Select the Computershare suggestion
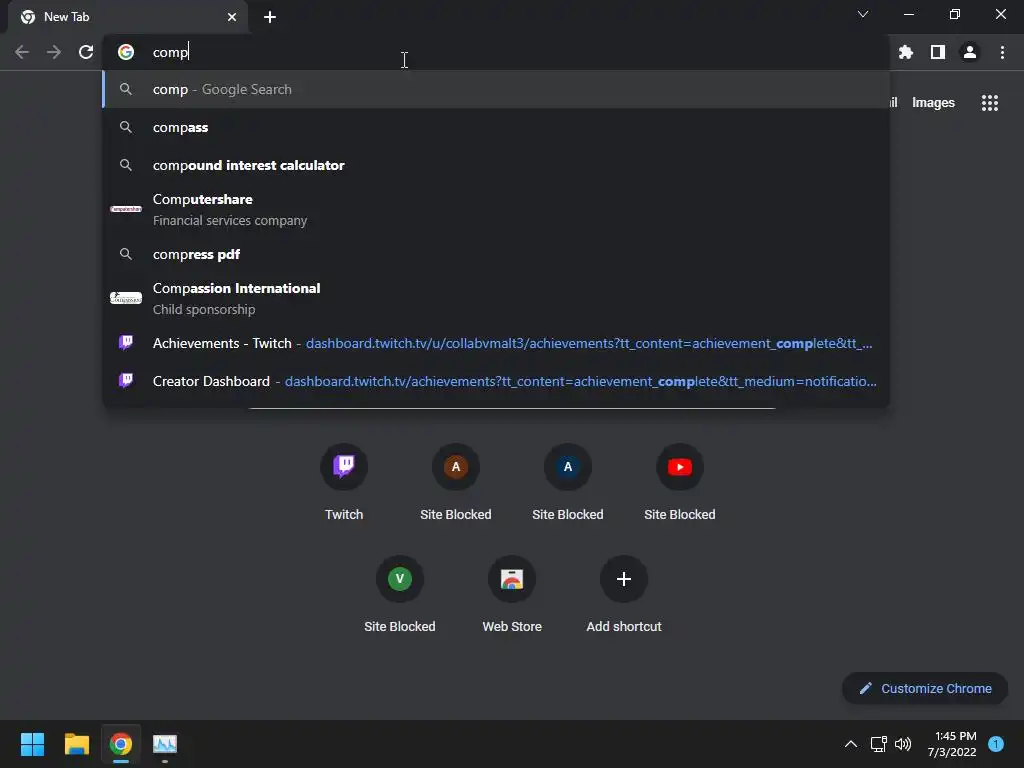This screenshot has width=1024, height=768. [496, 210]
